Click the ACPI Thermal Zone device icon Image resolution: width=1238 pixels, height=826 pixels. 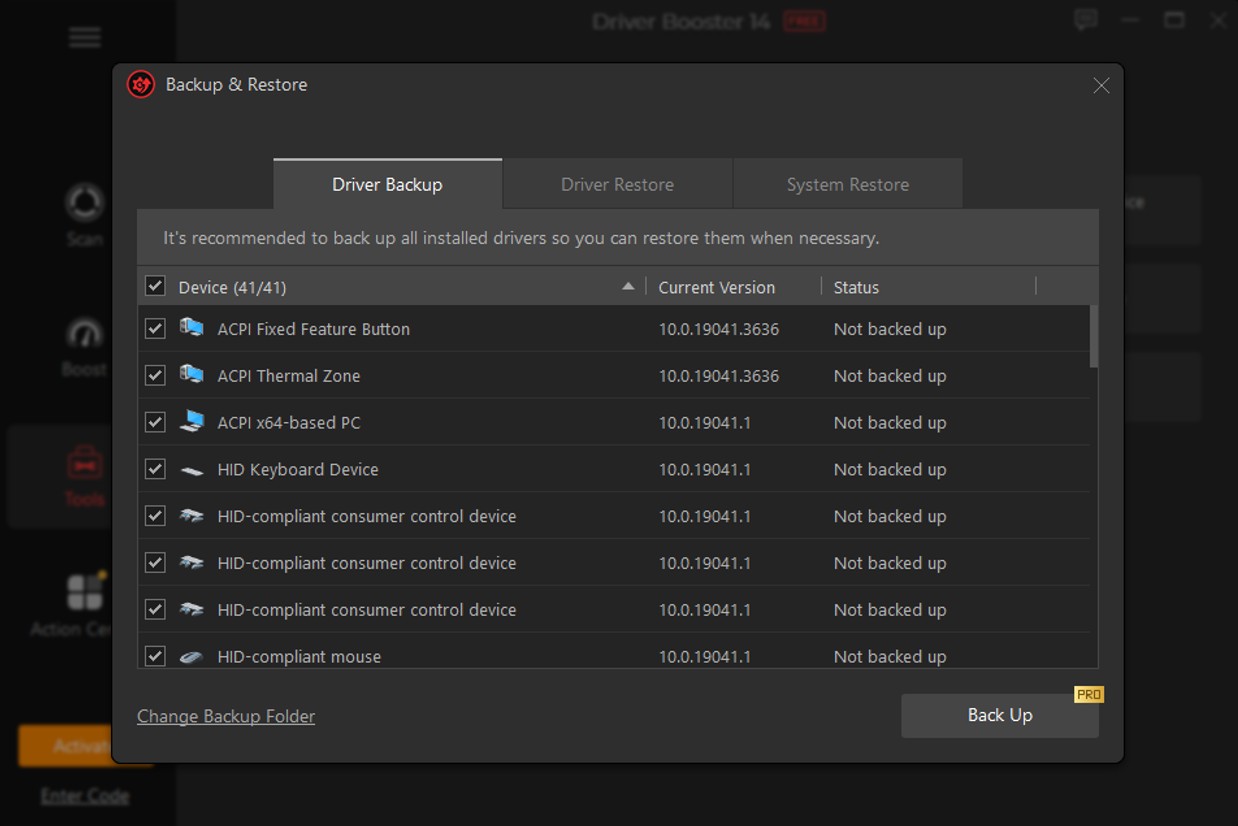(x=191, y=375)
